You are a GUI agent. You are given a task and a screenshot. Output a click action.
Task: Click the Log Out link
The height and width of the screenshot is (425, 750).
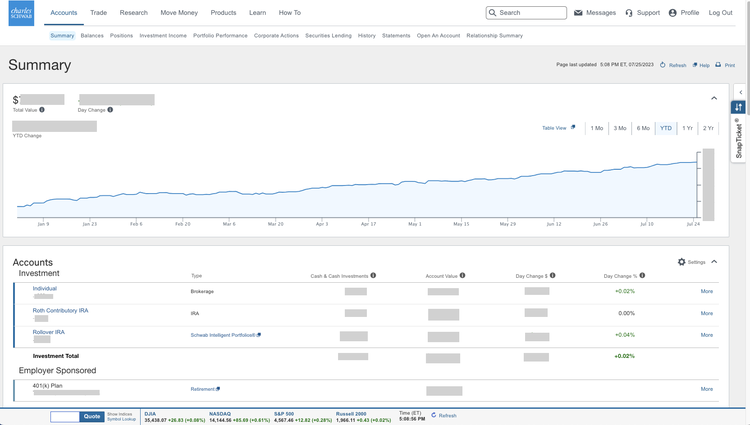[720, 13]
